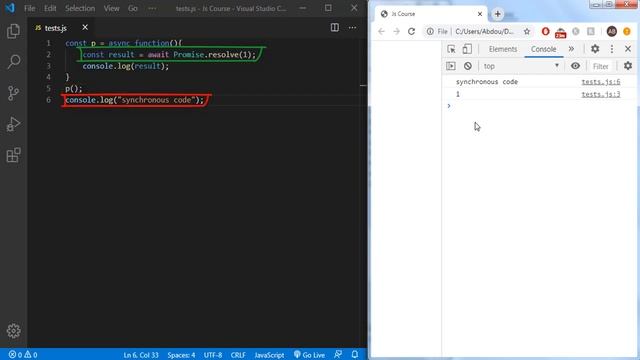Close the tests.js editor tab
The height and width of the screenshot is (360, 640).
[85, 27]
